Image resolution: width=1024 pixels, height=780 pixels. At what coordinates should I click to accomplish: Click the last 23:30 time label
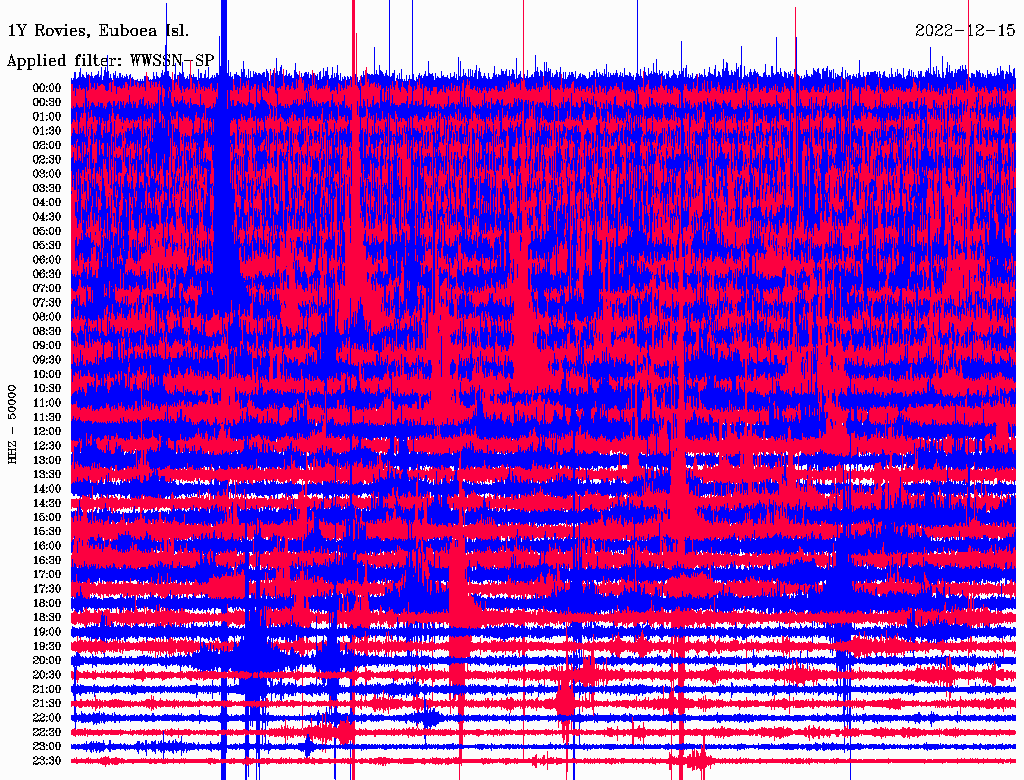click(47, 761)
